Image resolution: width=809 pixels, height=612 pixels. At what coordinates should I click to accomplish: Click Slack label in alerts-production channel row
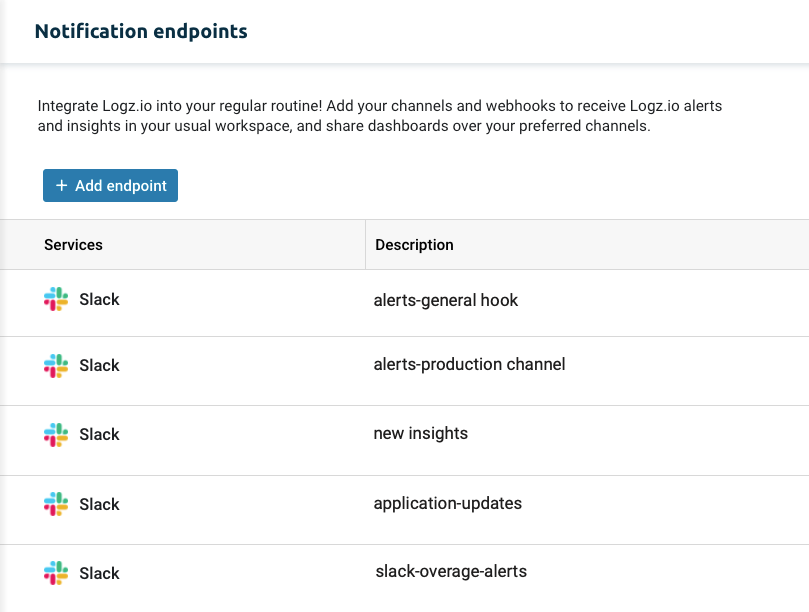pos(99,365)
